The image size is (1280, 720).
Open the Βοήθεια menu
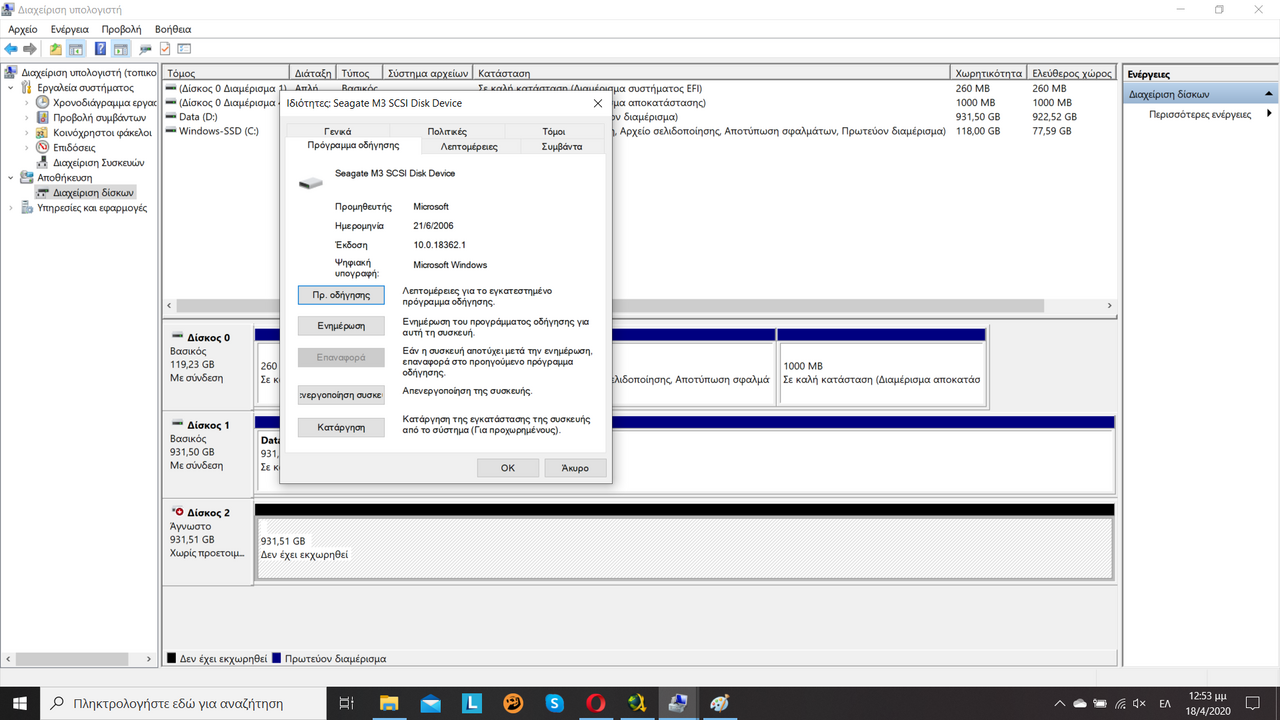(173, 29)
